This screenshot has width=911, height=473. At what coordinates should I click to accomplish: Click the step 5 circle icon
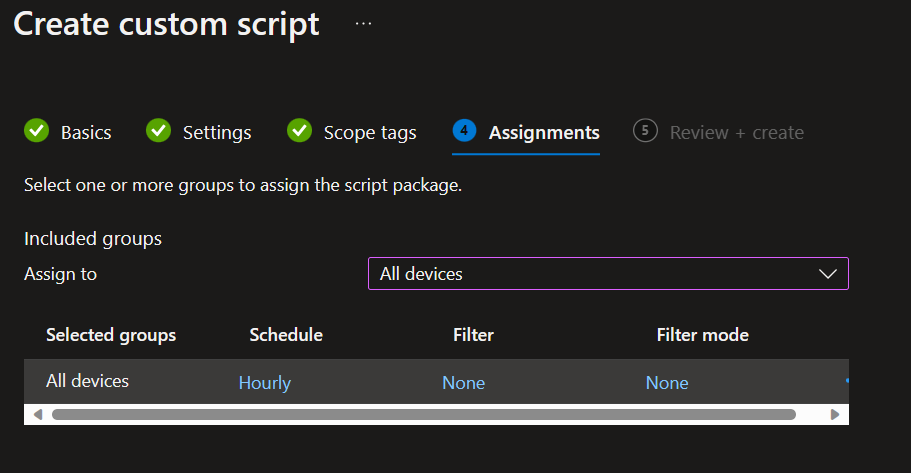(x=645, y=131)
